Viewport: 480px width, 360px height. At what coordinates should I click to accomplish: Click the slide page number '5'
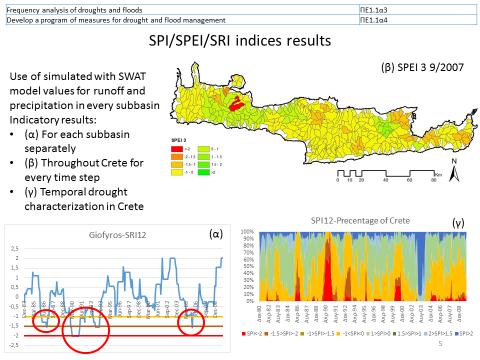tap(440, 344)
